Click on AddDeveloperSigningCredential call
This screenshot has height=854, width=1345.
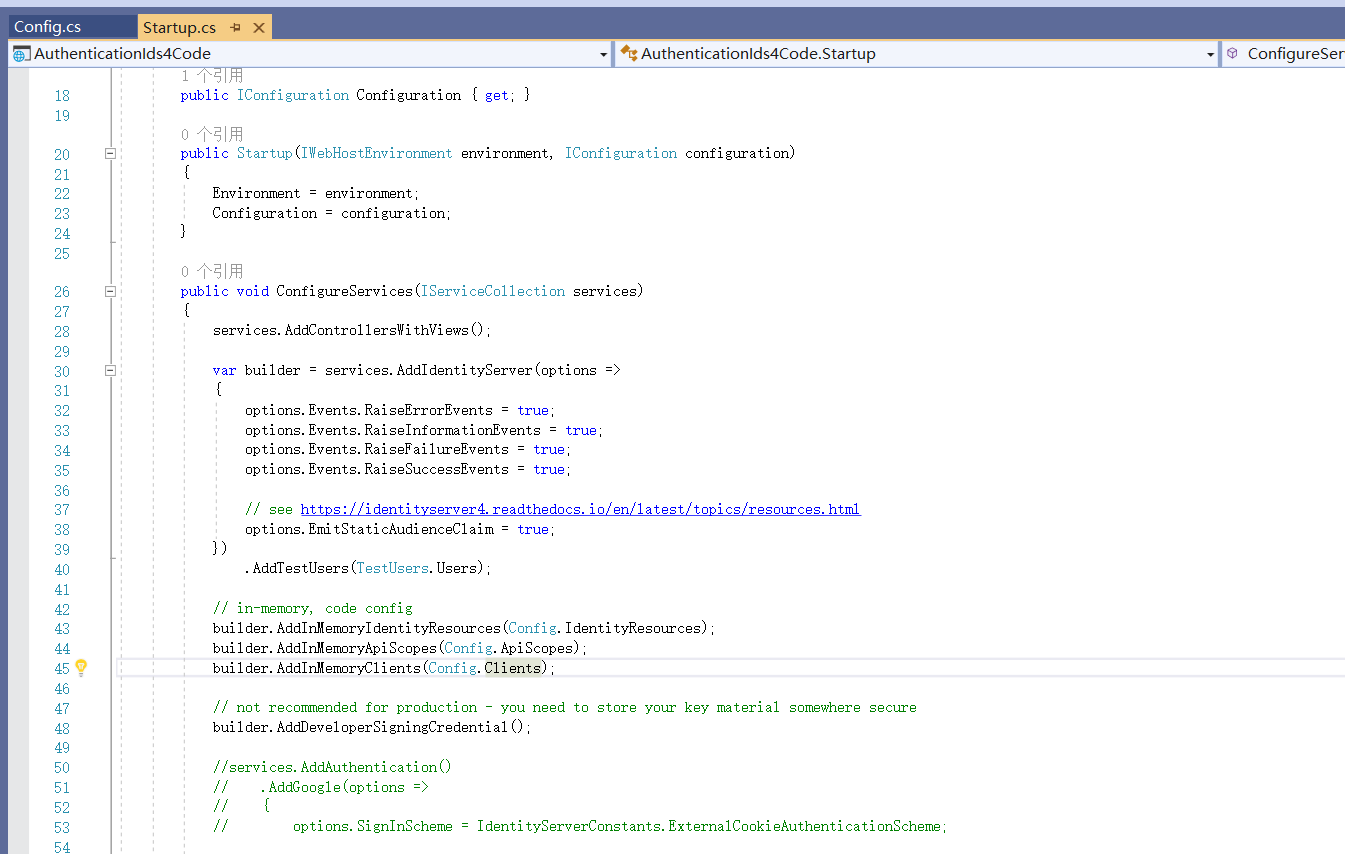click(392, 727)
